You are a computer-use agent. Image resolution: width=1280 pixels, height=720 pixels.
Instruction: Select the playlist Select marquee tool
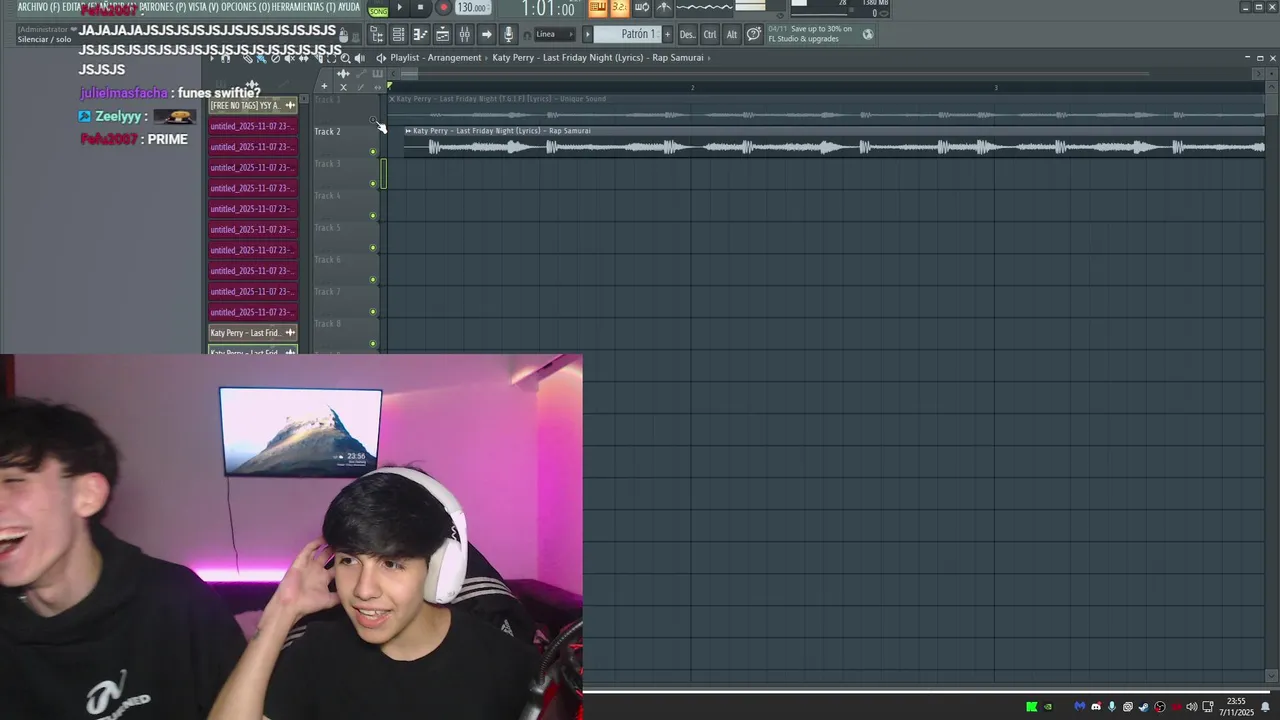point(332,58)
